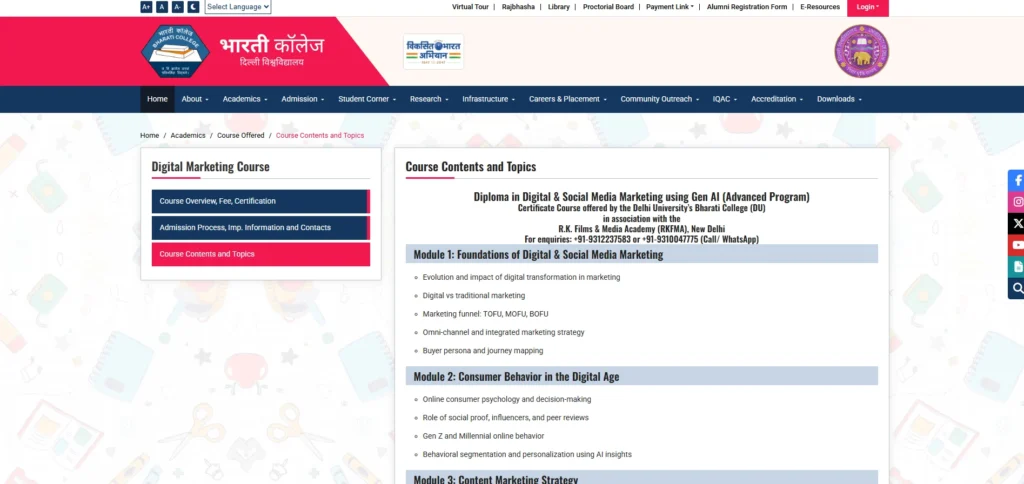This screenshot has height=484, width=1024.
Task: Expand the Payment Link dropdown
Action: [x=669, y=7]
